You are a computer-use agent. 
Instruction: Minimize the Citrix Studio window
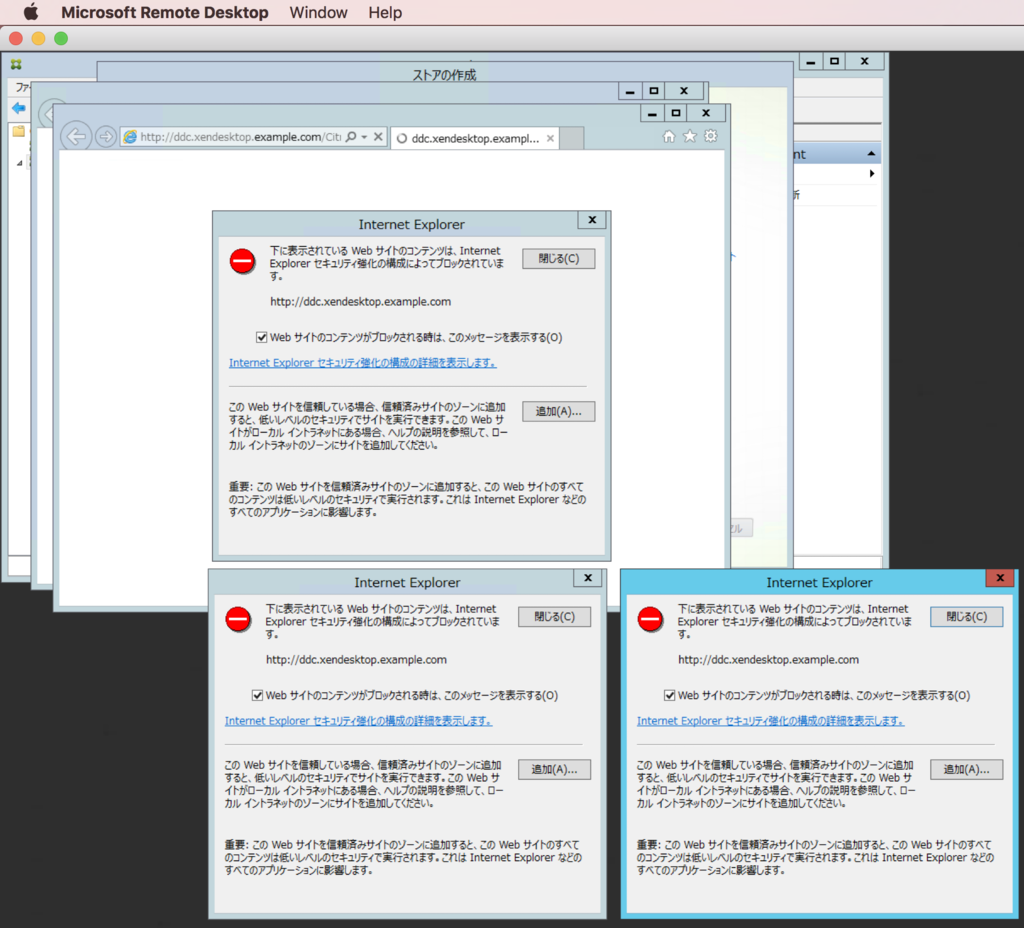point(810,61)
